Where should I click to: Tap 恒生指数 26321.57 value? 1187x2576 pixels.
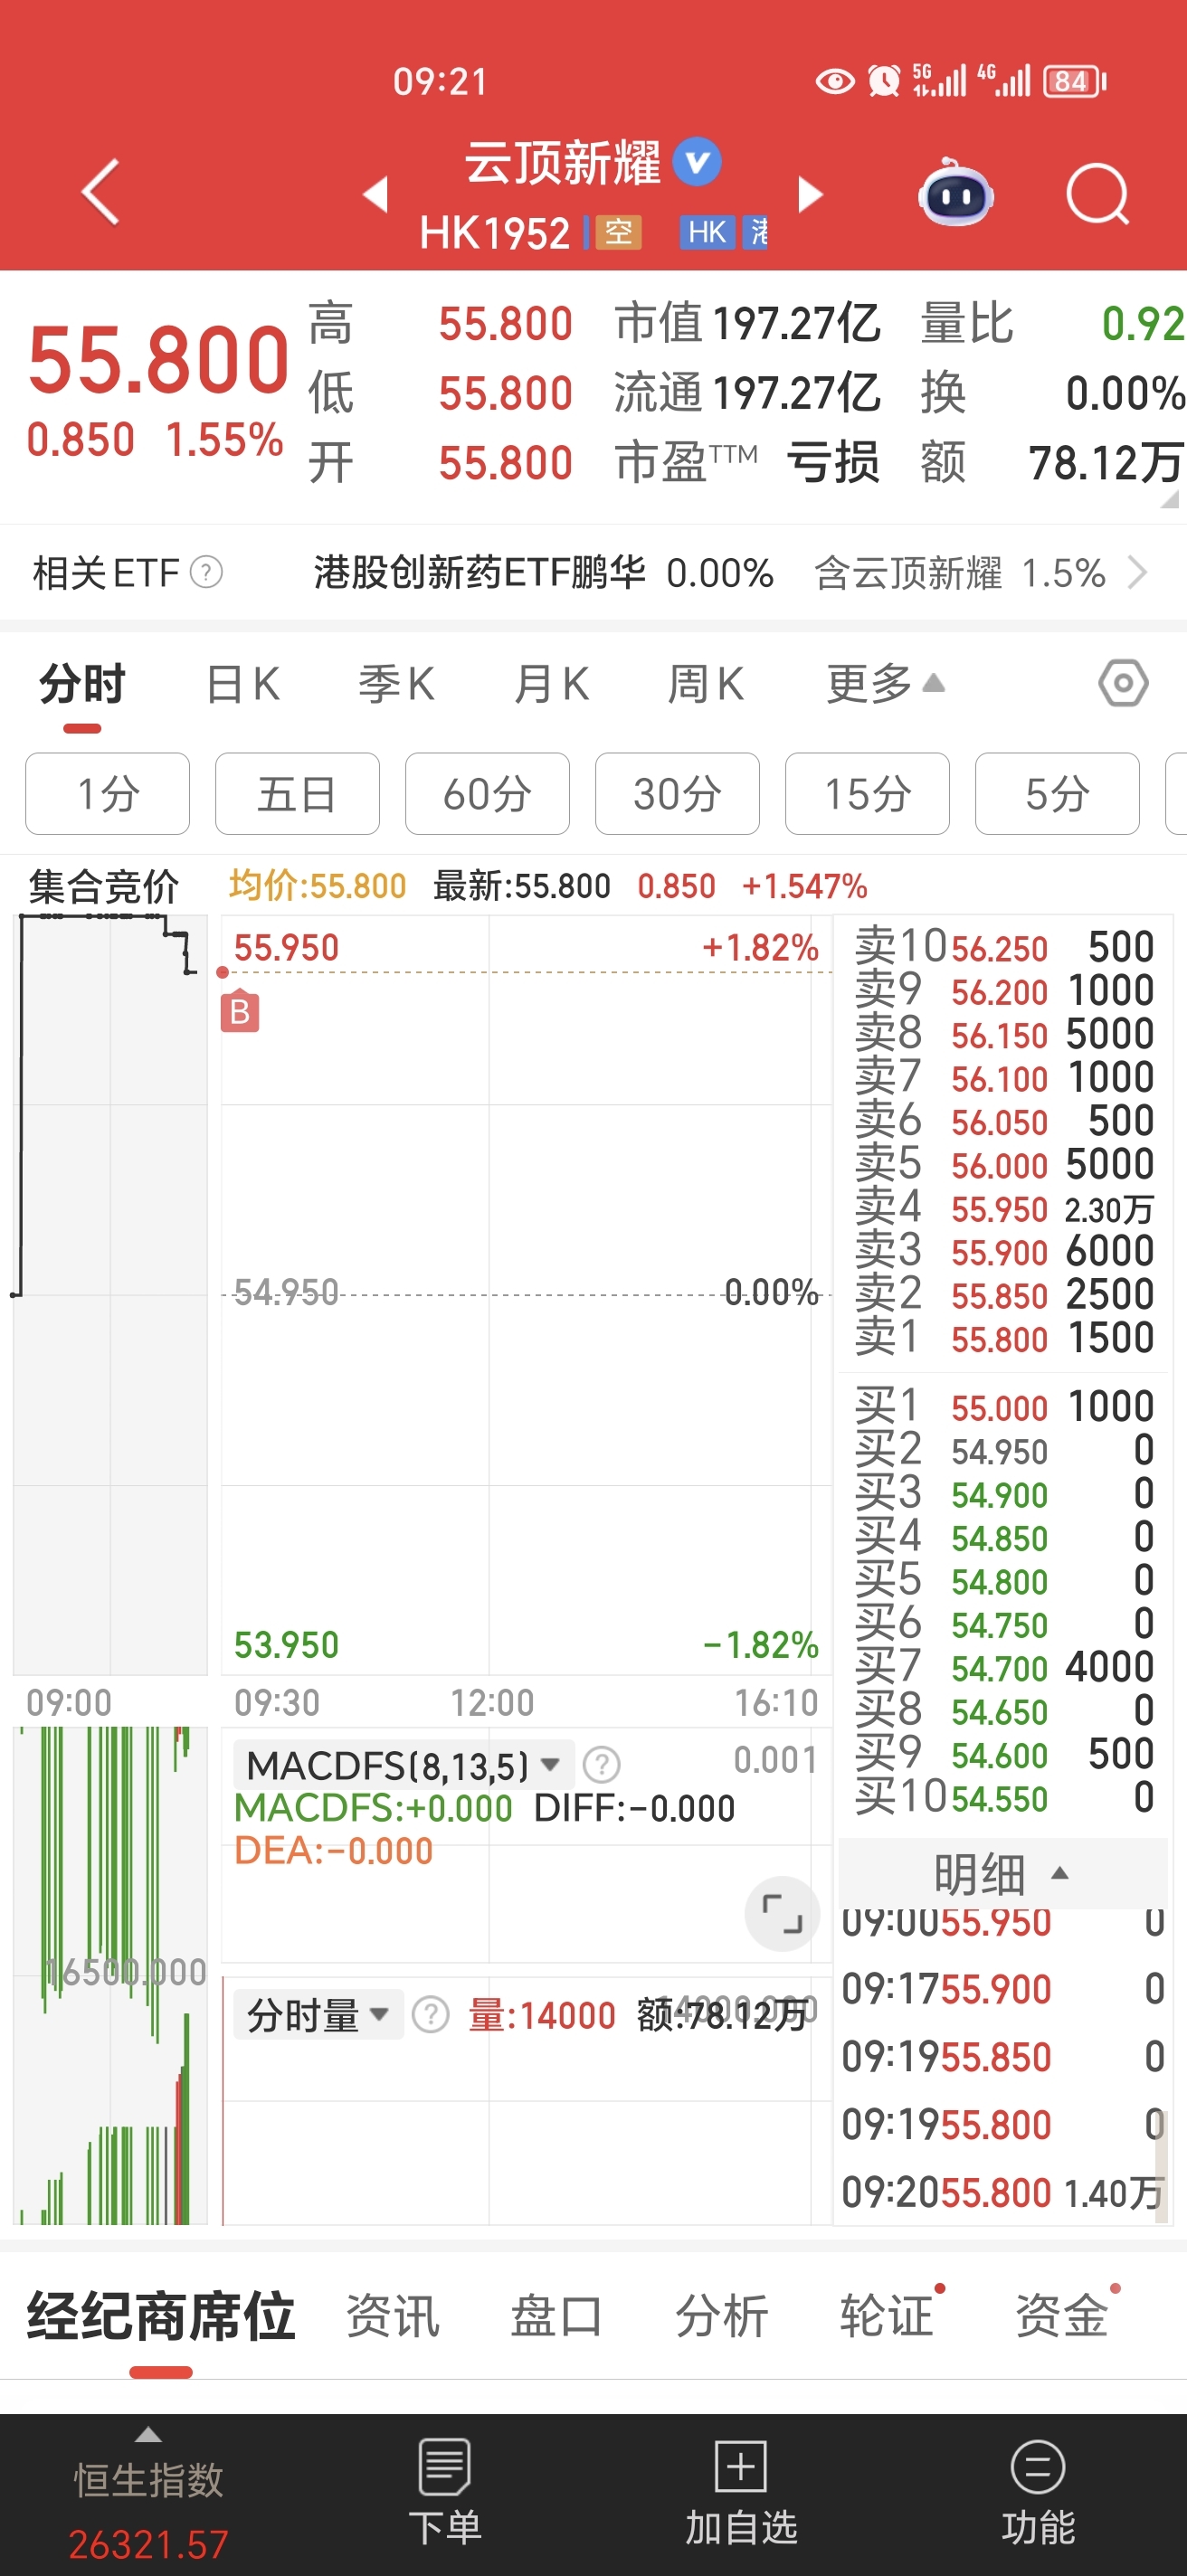point(148,2543)
